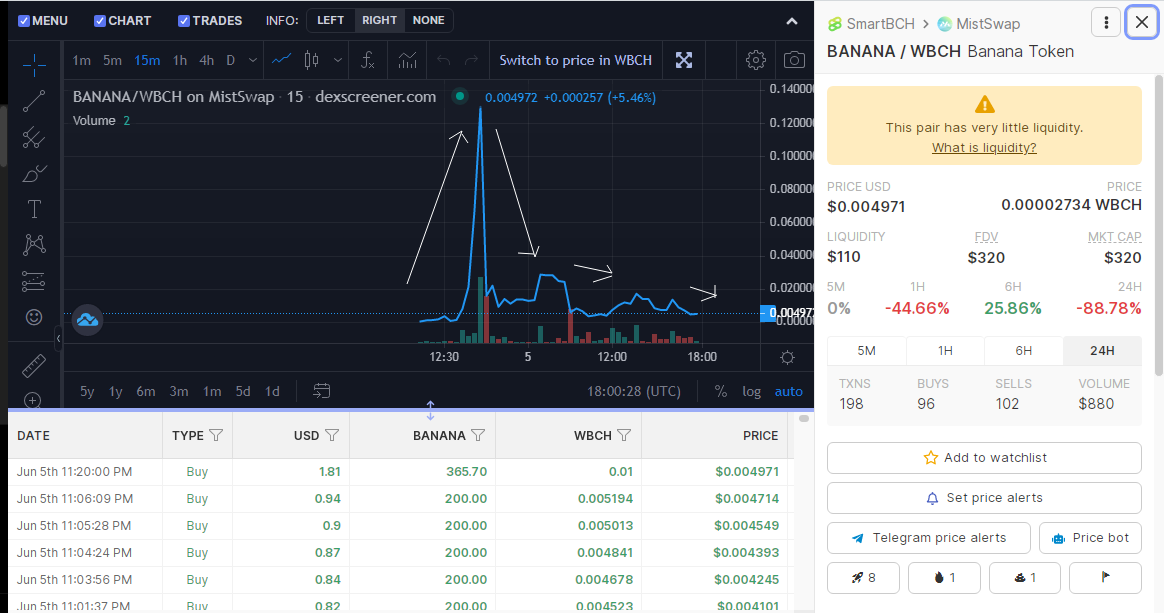Take a chart snapshot with camera icon
The width and height of the screenshot is (1164, 613).
[x=794, y=60]
